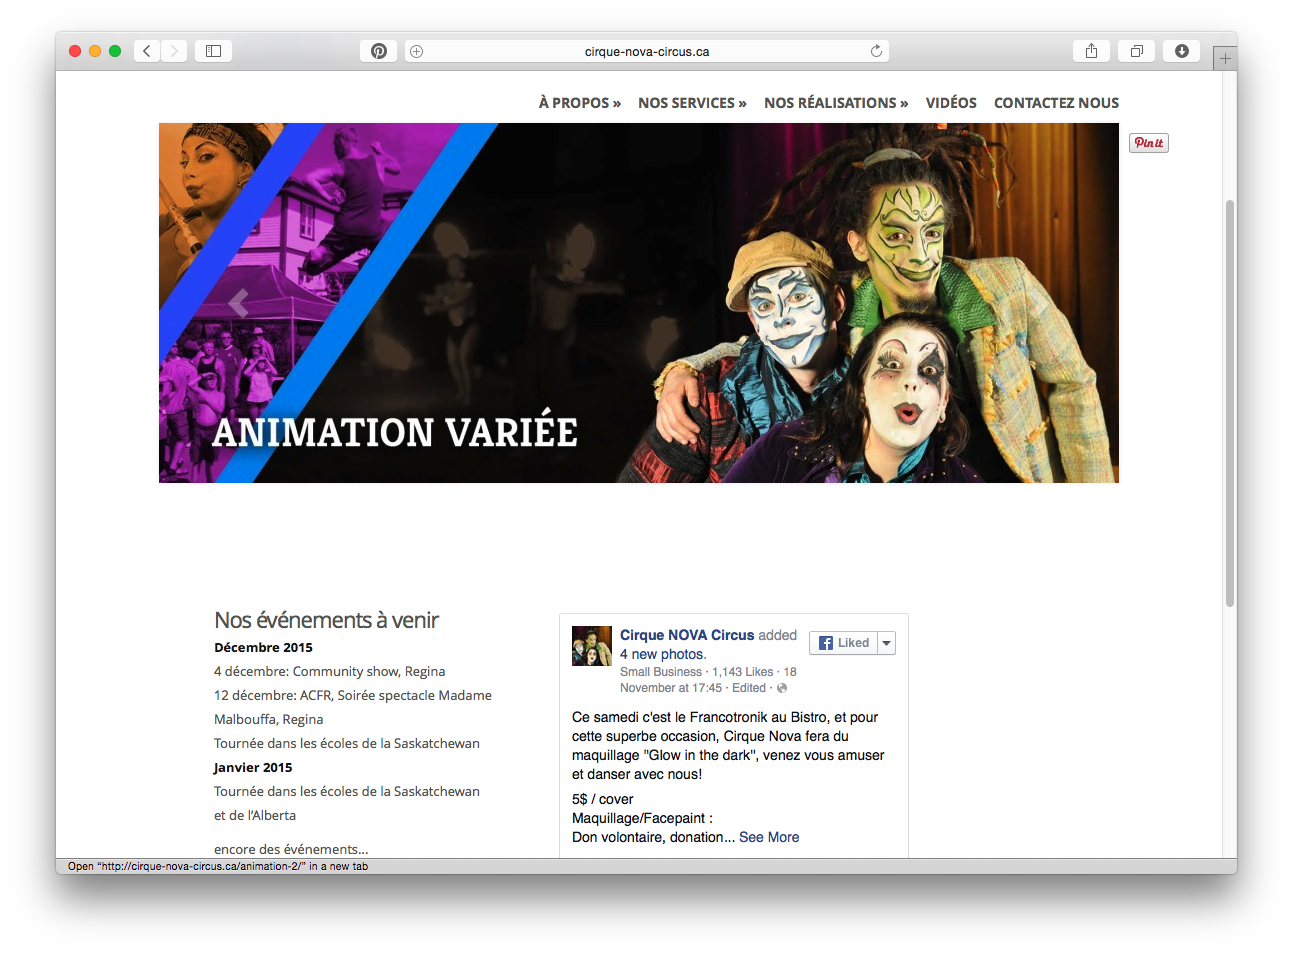Image resolution: width=1293 pixels, height=954 pixels.
Task: Expand the À PROPOS menu
Action: pos(580,103)
